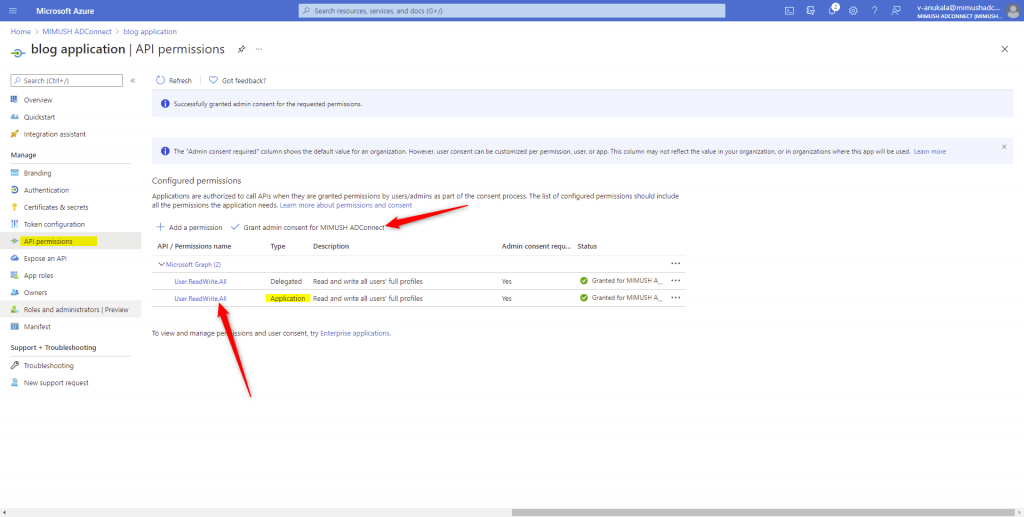1024x517 pixels.
Task: Click the Description column header
Action: pyautogui.click(x=331, y=246)
